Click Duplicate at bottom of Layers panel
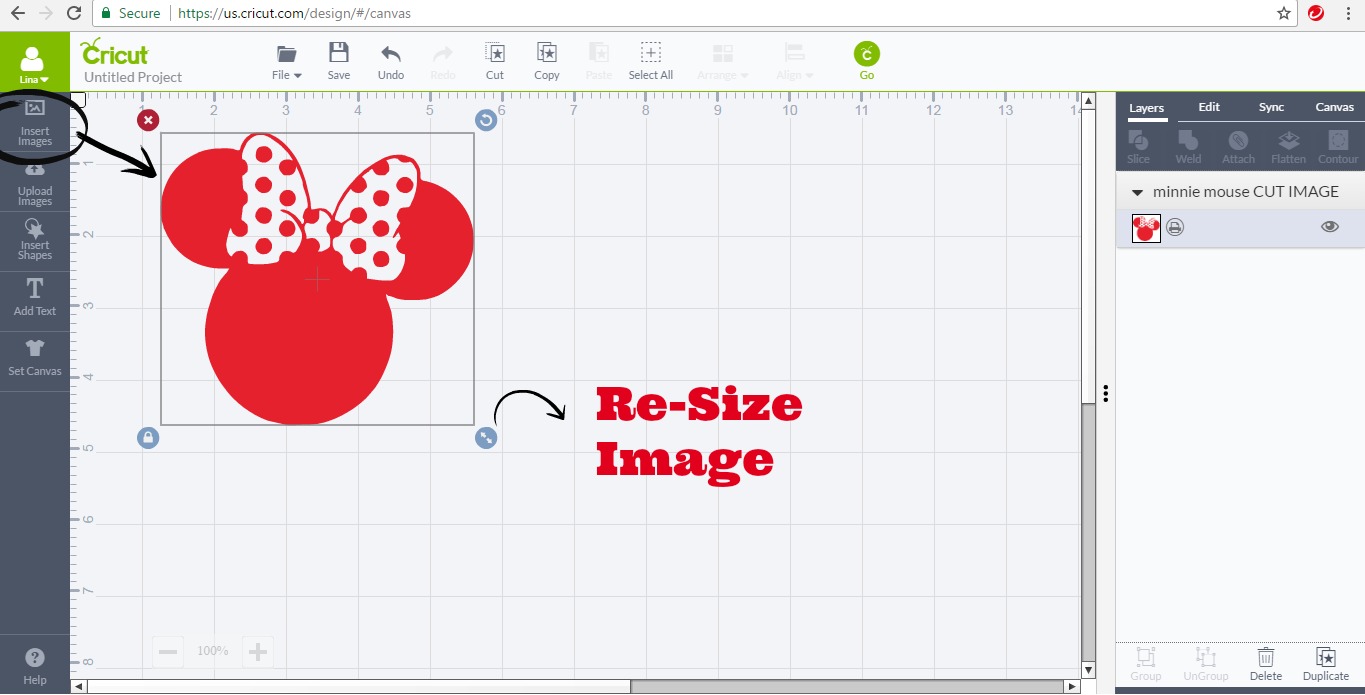The image size is (1365, 695). pos(1325,664)
